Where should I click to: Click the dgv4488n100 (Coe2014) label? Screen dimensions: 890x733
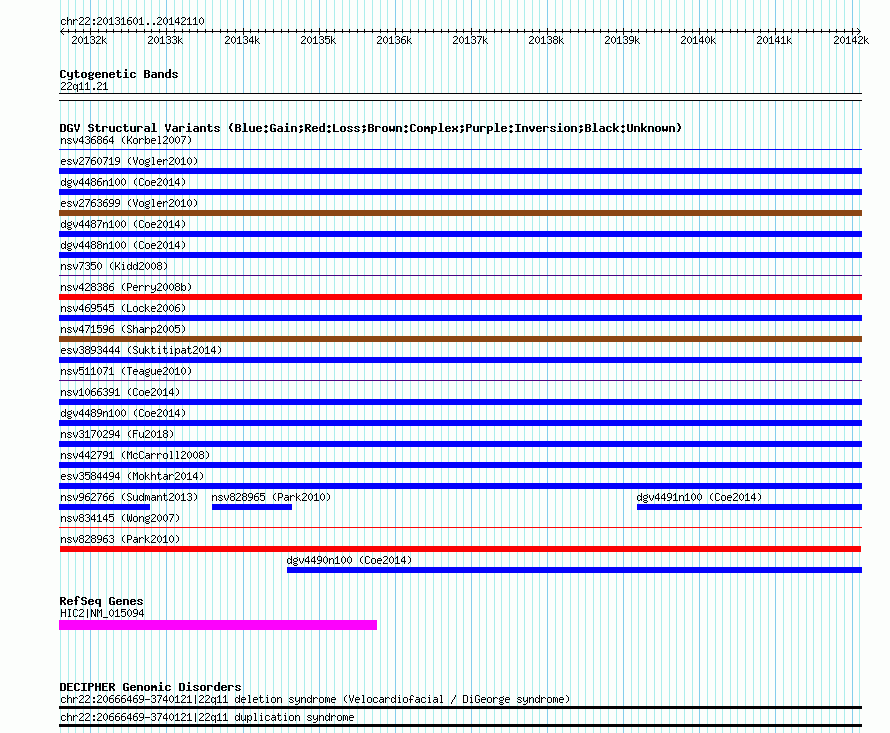[123, 245]
